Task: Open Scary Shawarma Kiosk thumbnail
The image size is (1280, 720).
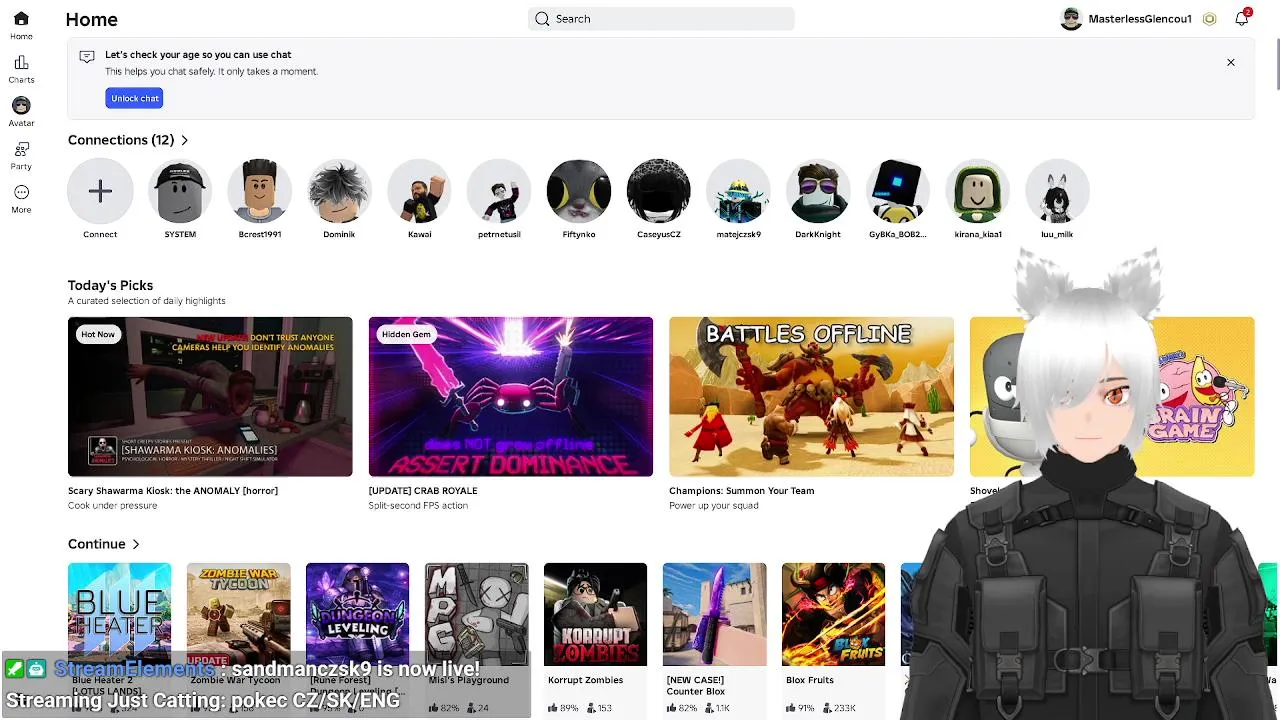Action: click(x=210, y=397)
